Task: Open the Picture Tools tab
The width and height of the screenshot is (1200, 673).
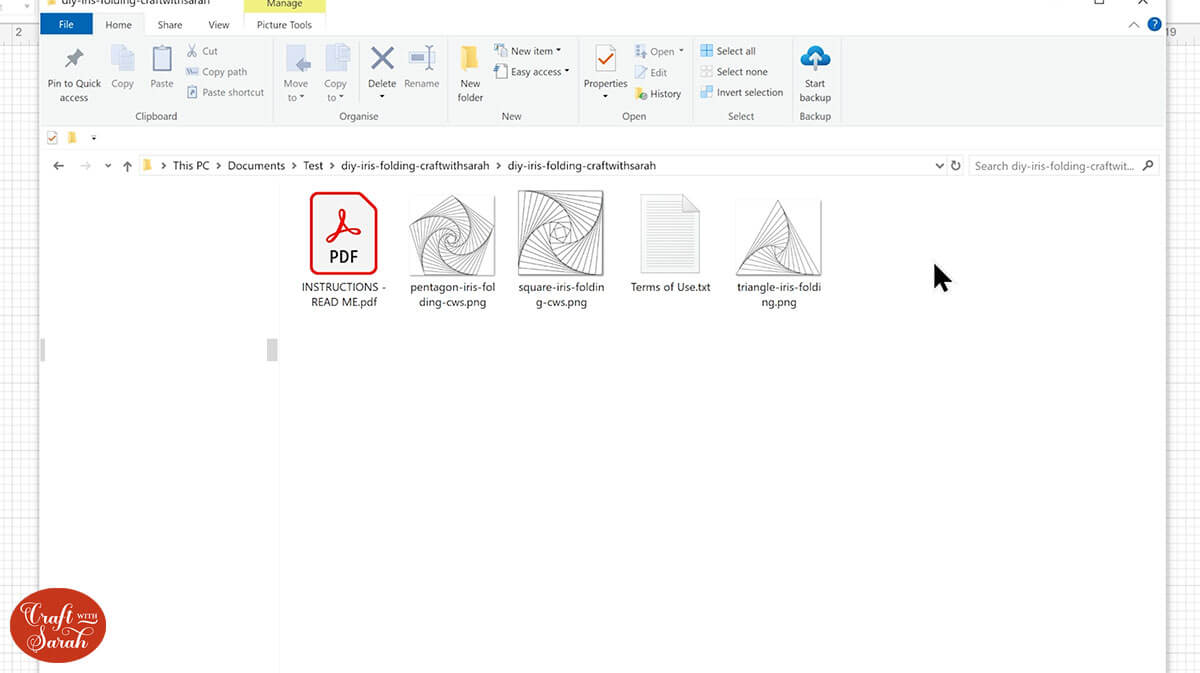Action: click(x=284, y=25)
